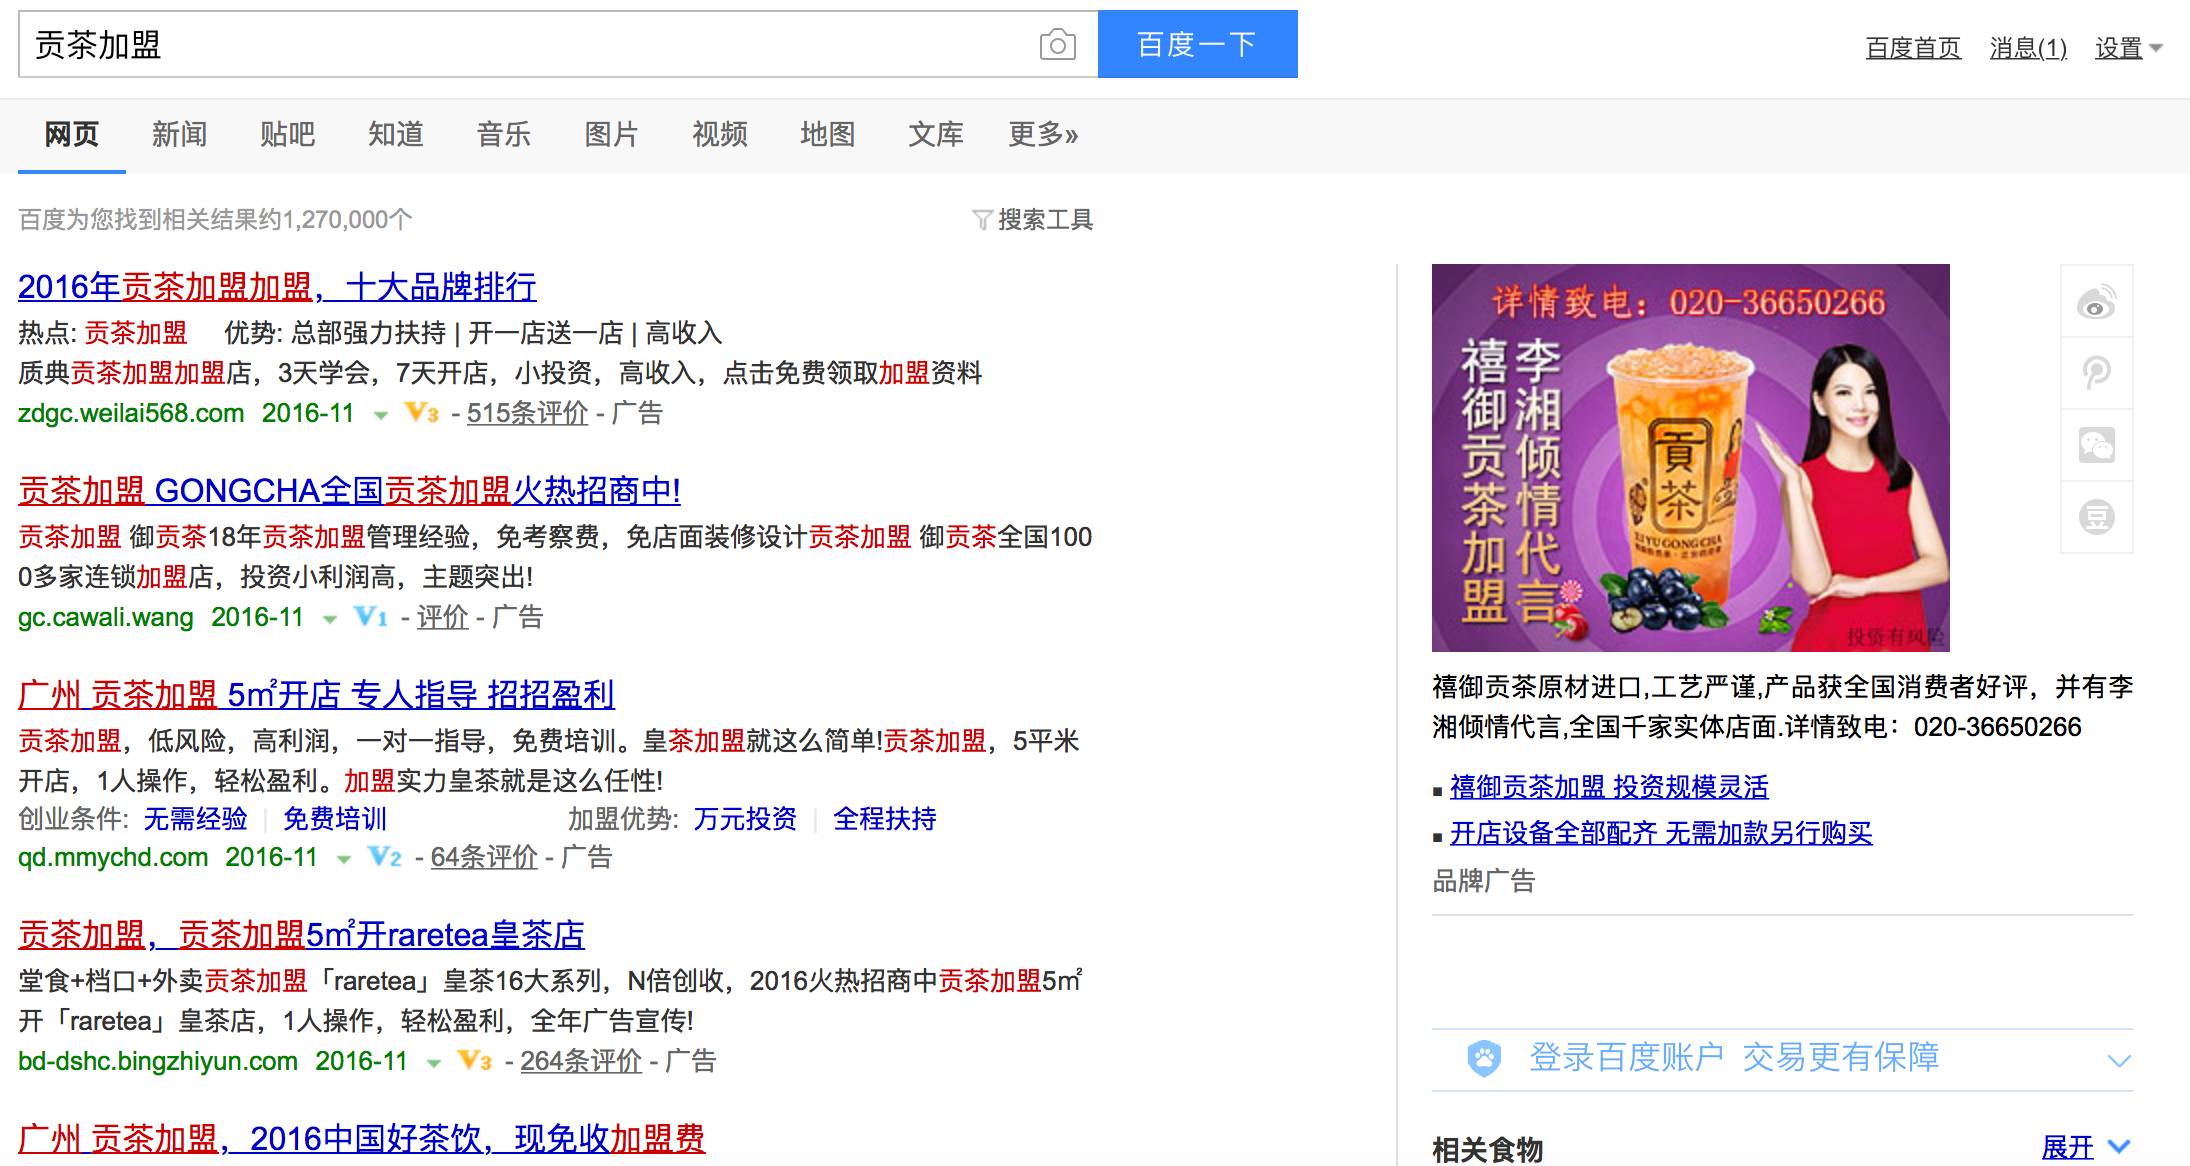Click the zdgc.weilai568.com green URL

click(x=131, y=413)
